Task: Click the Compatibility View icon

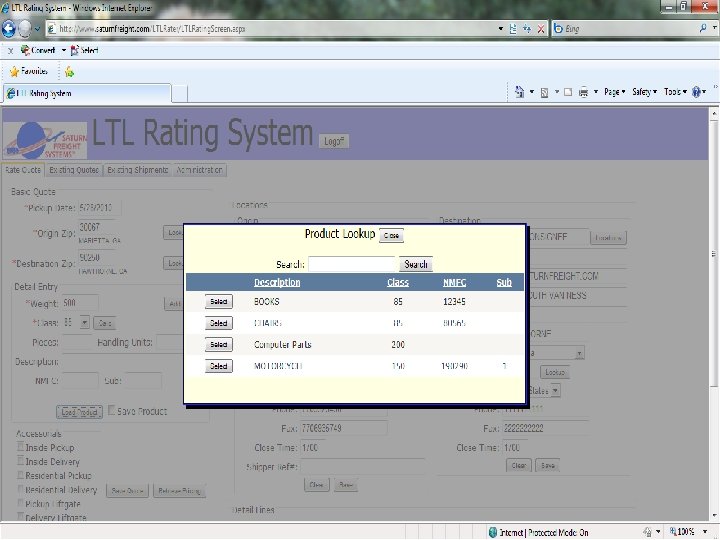Action: [513, 29]
